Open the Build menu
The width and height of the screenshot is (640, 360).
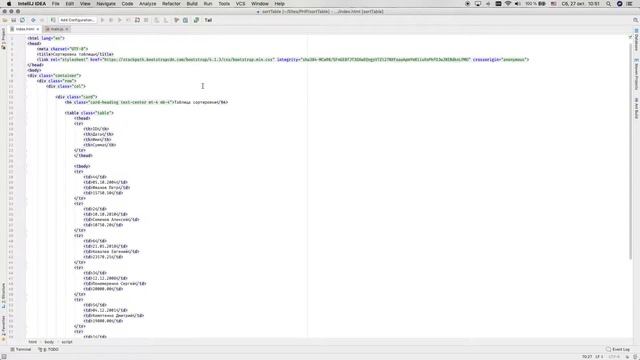coord(192,4)
